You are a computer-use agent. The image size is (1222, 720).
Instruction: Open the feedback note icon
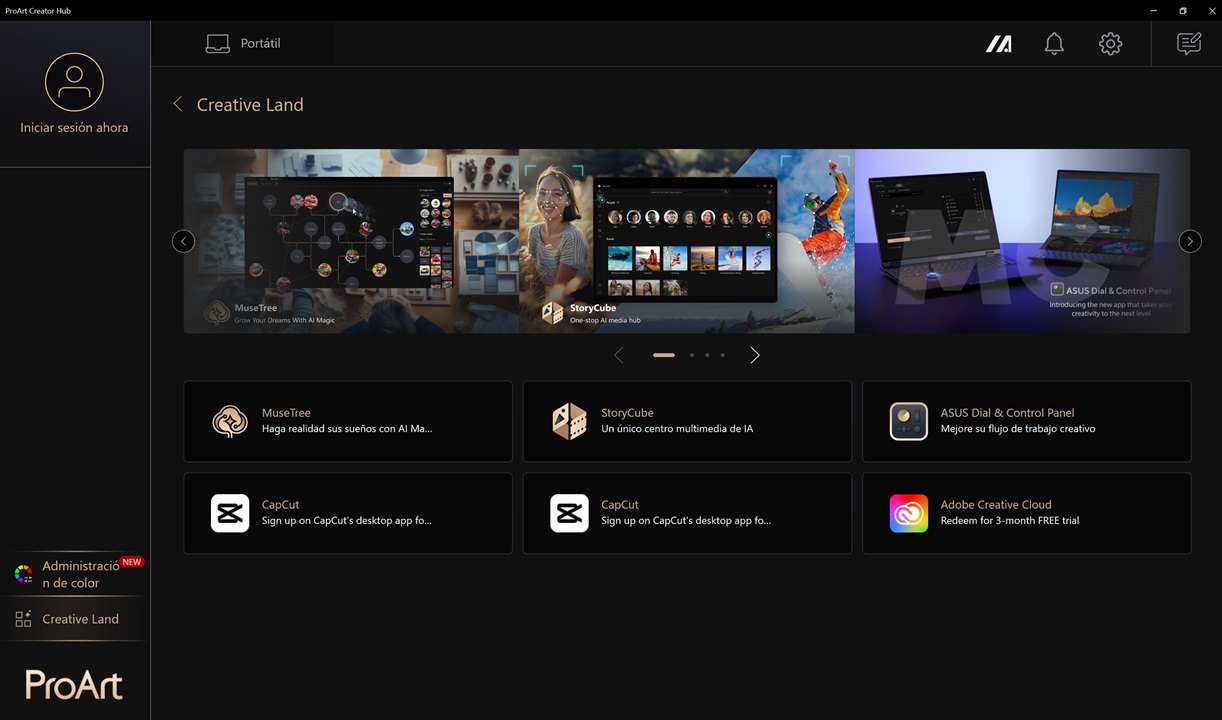click(x=1188, y=44)
